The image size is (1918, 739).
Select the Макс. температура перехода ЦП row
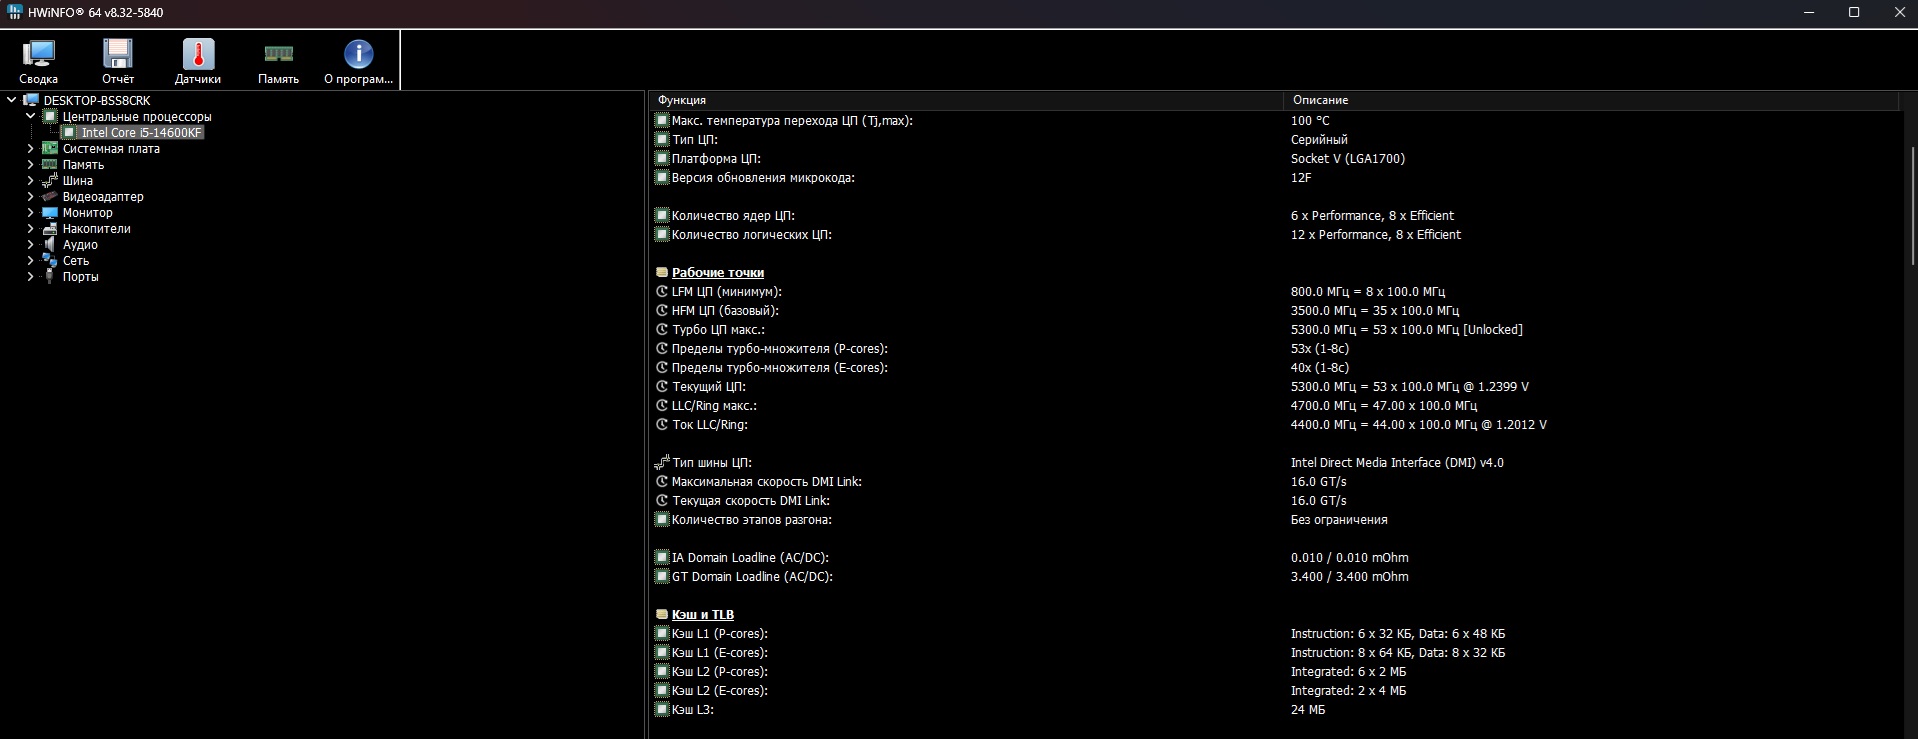point(1277,120)
